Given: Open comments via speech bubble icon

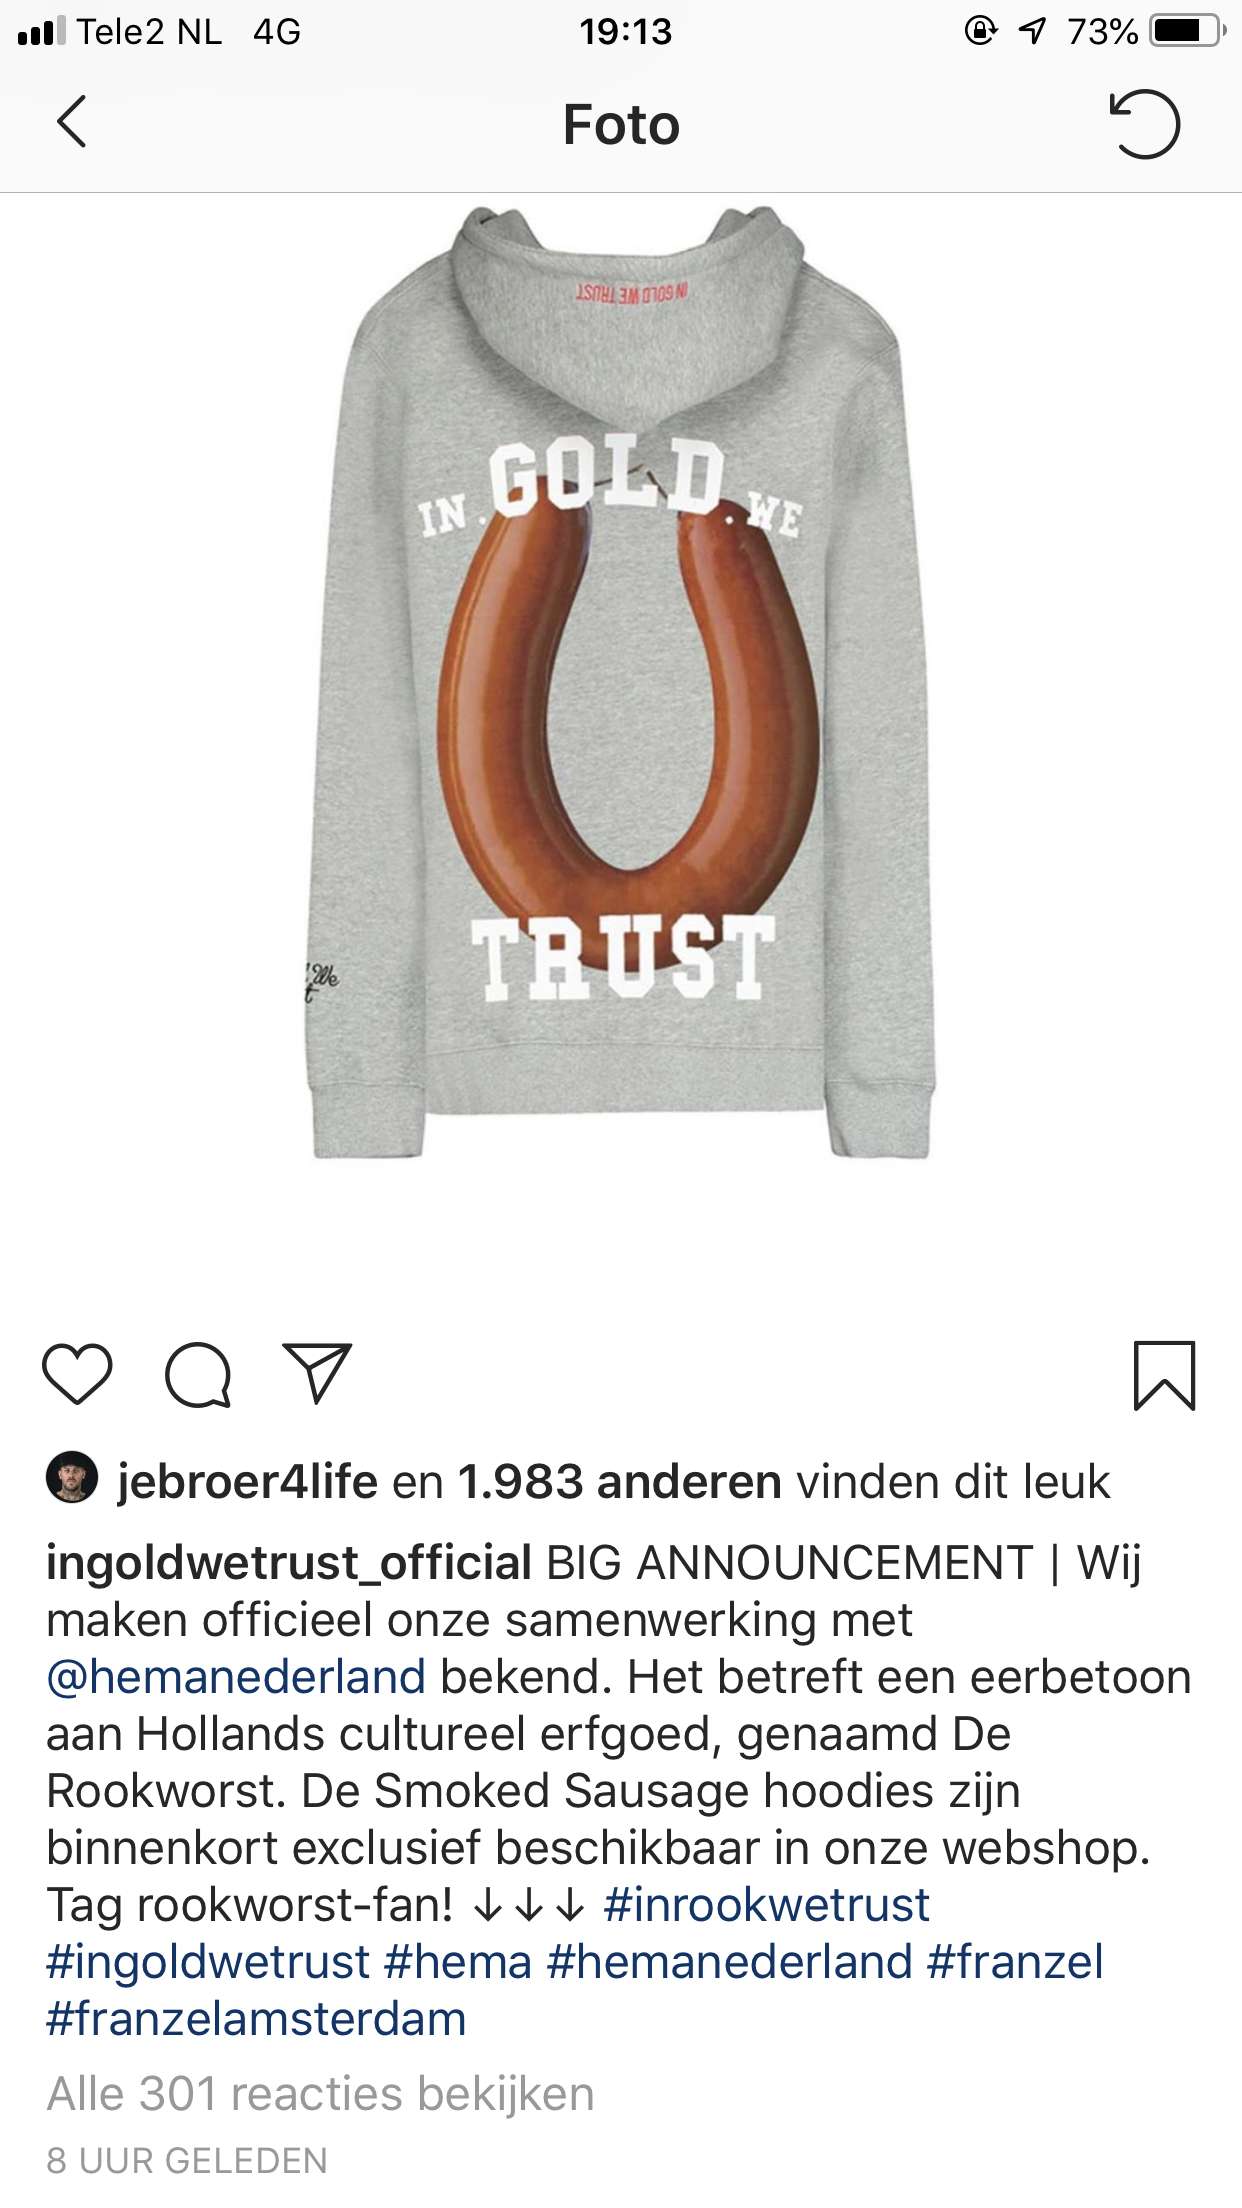Looking at the screenshot, I should point(198,1375).
